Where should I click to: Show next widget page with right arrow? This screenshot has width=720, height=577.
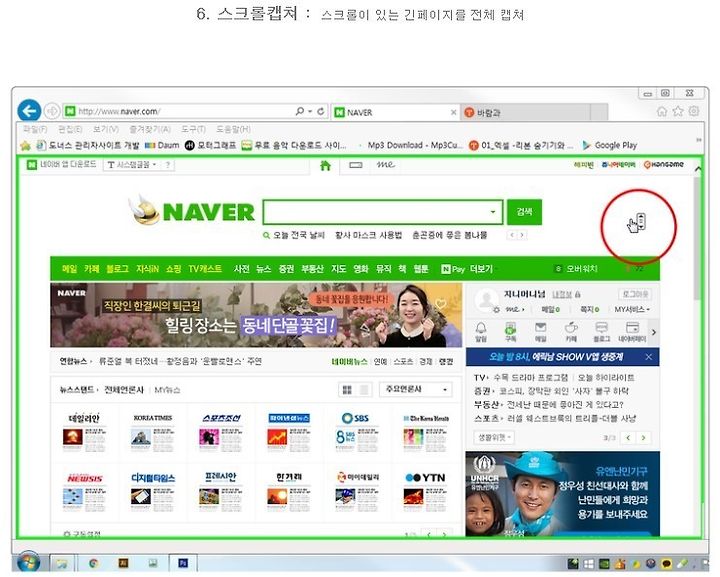pyautogui.click(x=644, y=438)
